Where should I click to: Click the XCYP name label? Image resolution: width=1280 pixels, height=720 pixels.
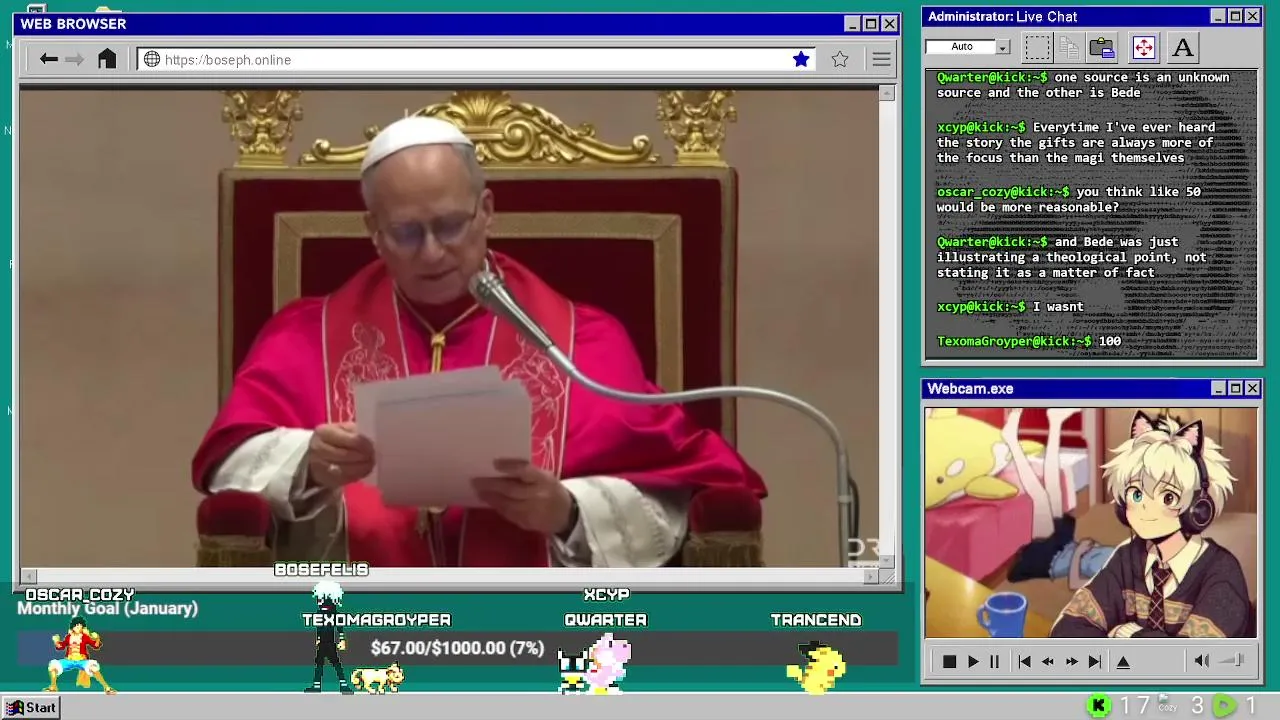tap(606, 595)
